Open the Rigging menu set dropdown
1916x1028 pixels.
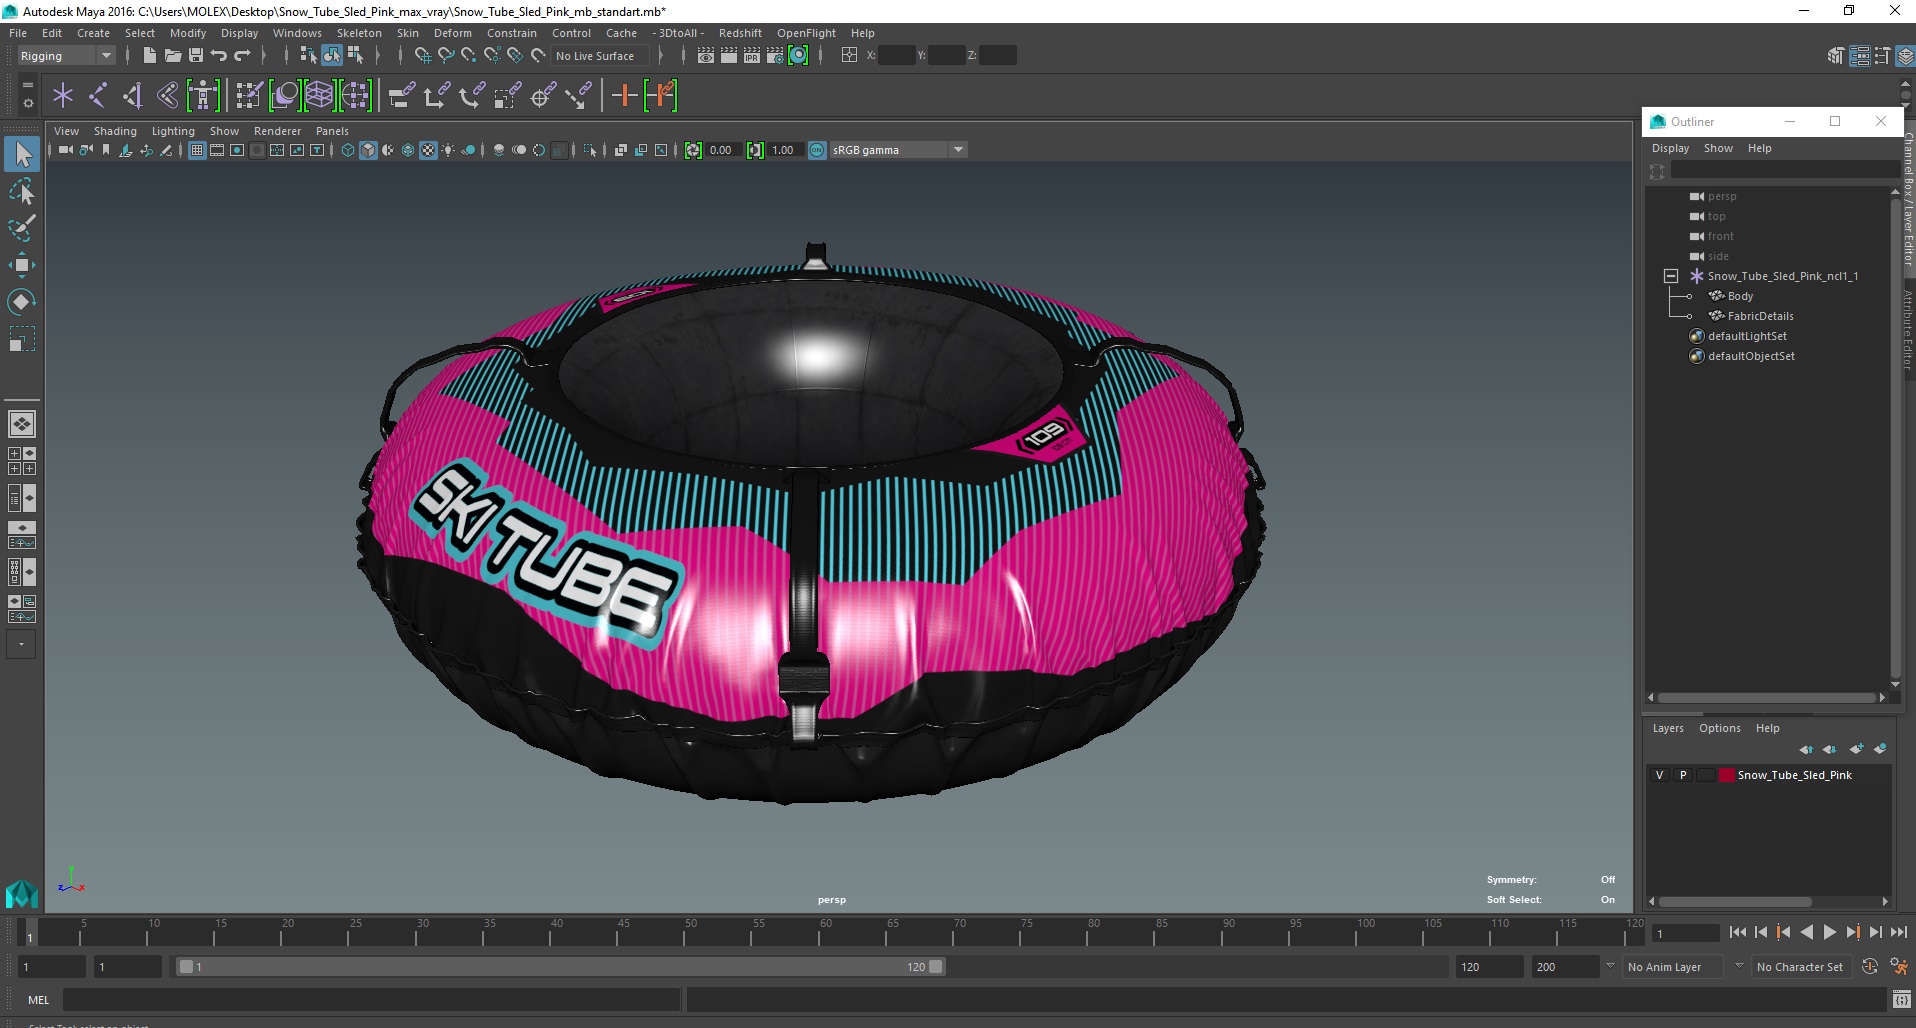(x=66, y=56)
